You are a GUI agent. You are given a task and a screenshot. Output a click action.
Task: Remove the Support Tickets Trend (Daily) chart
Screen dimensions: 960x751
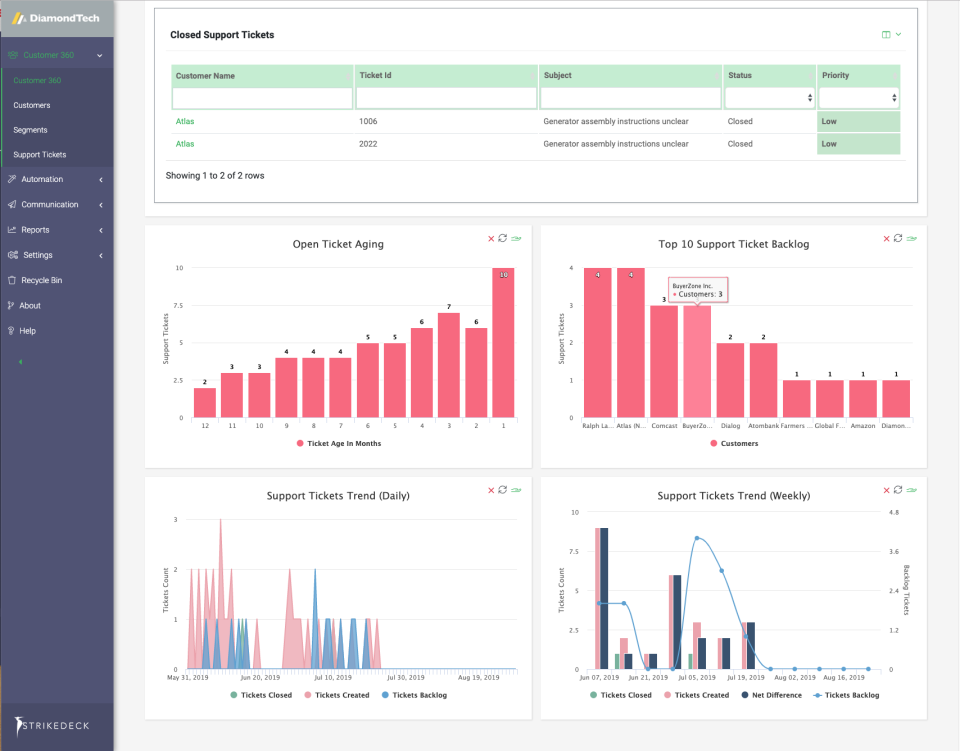click(491, 490)
